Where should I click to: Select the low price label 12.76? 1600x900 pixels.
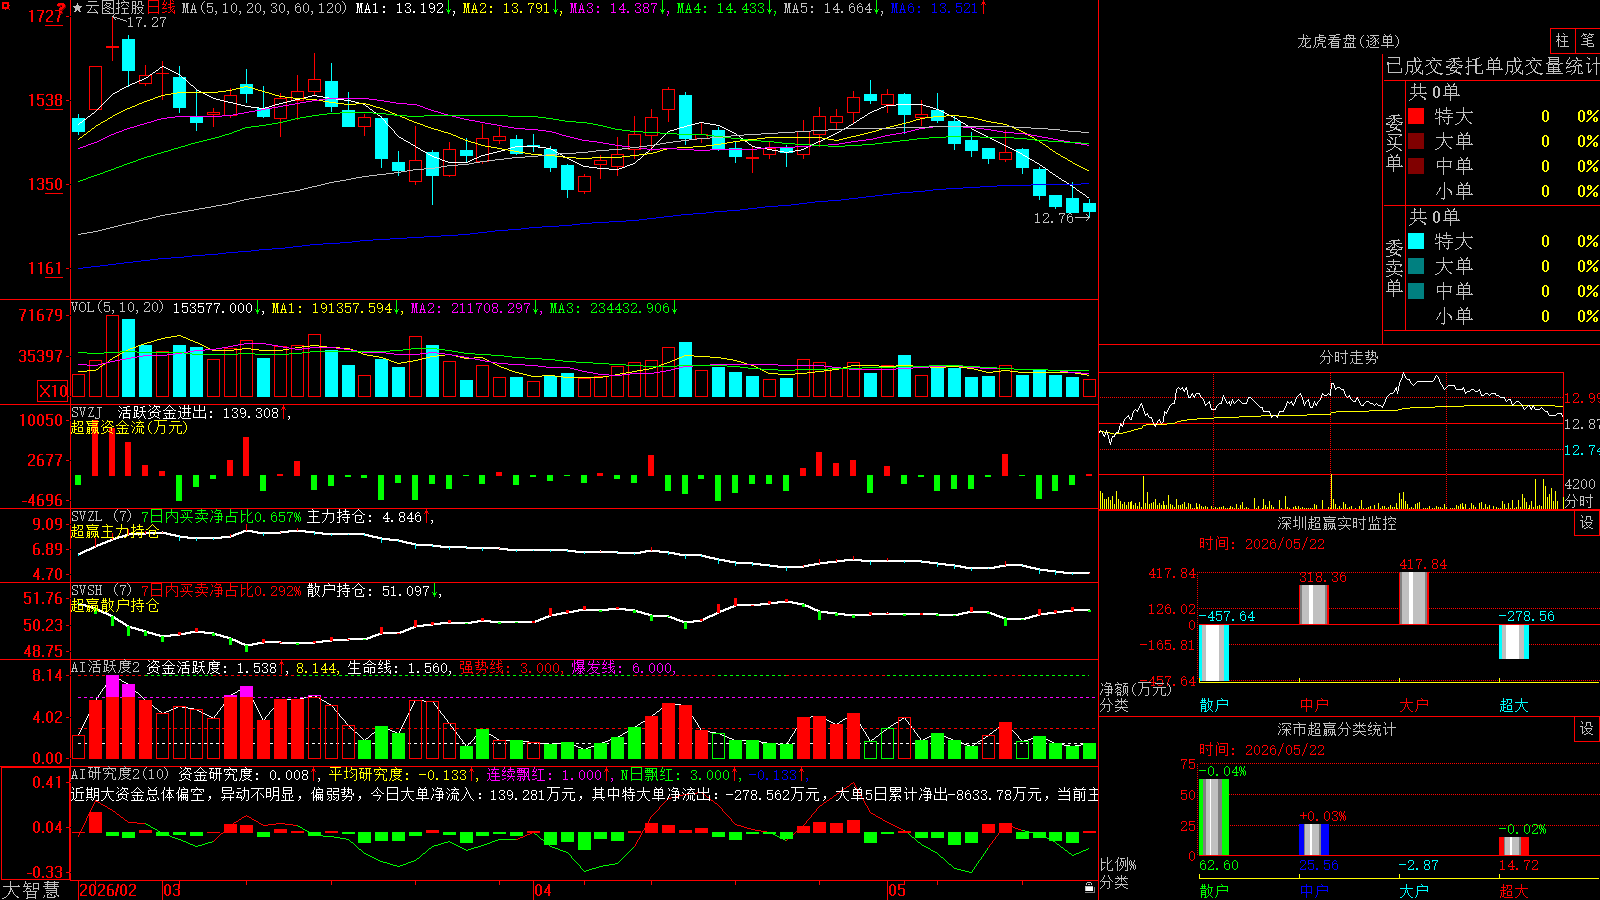tap(1054, 217)
